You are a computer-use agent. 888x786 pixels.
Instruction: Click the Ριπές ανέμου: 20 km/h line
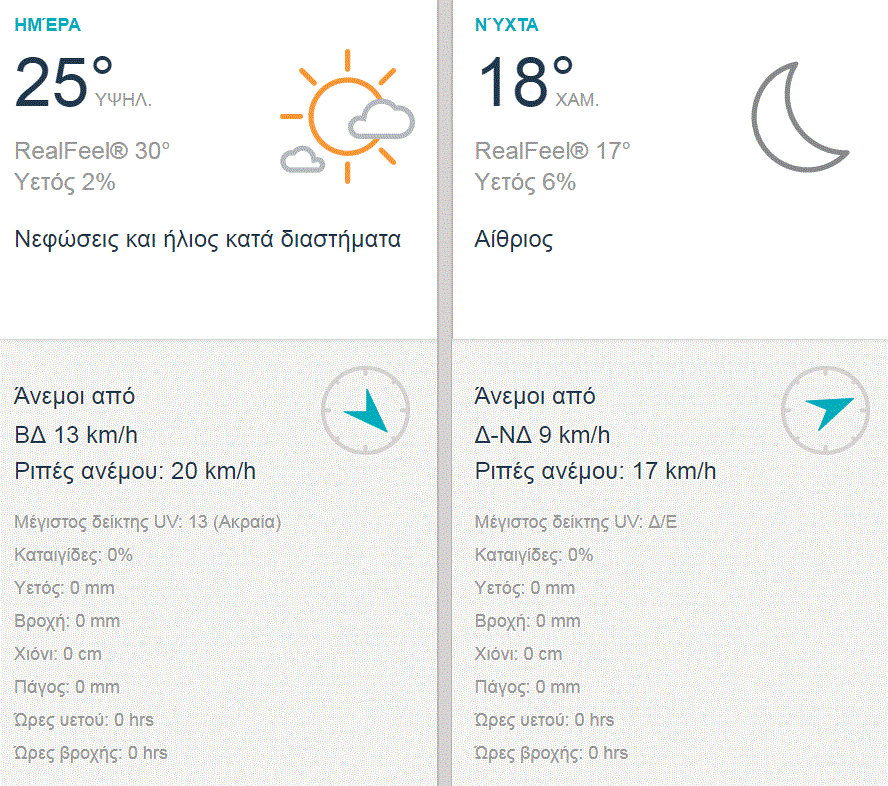click(135, 471)
